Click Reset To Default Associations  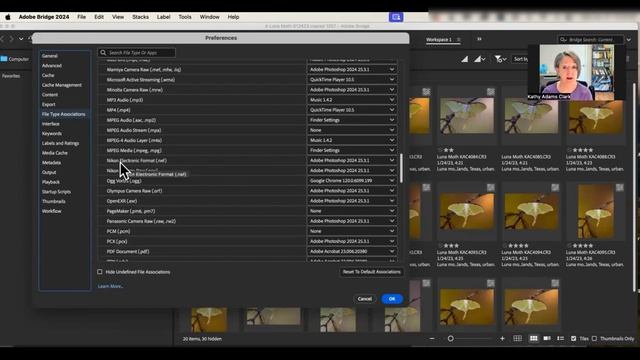(x=371, y=272)
